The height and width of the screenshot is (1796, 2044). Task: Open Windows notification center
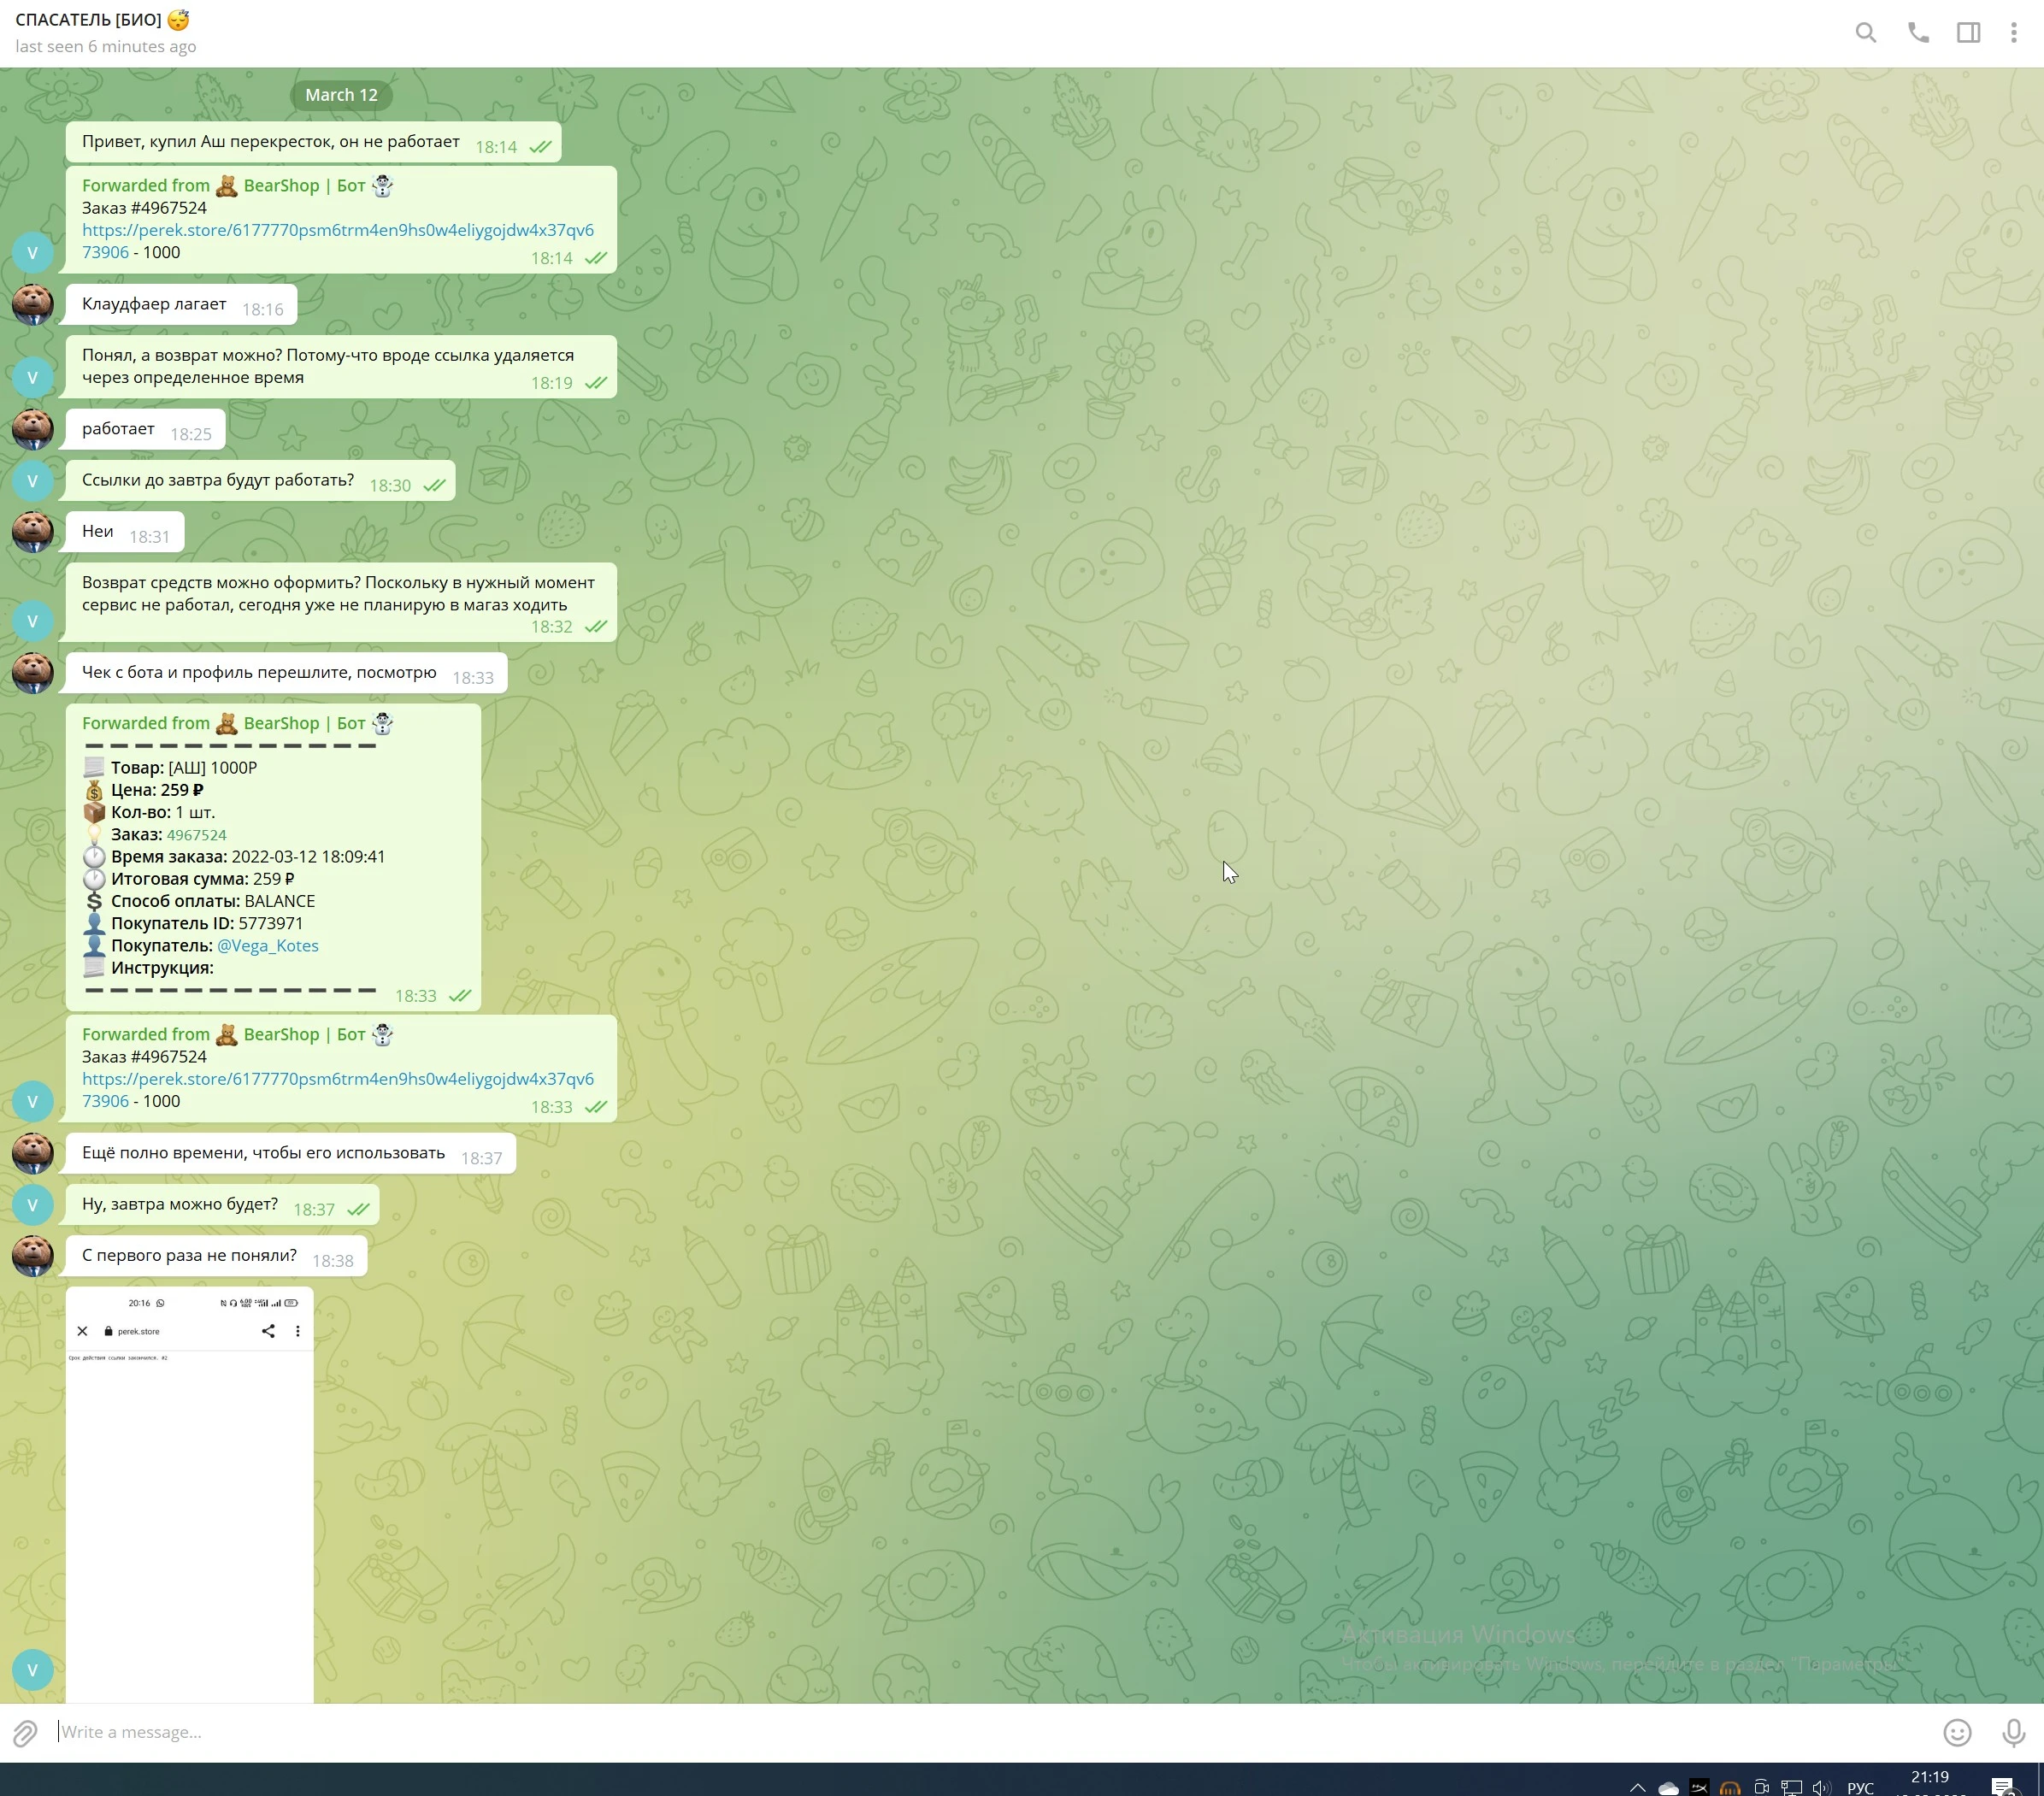pyautogui.click(x=2003, y=1787)
